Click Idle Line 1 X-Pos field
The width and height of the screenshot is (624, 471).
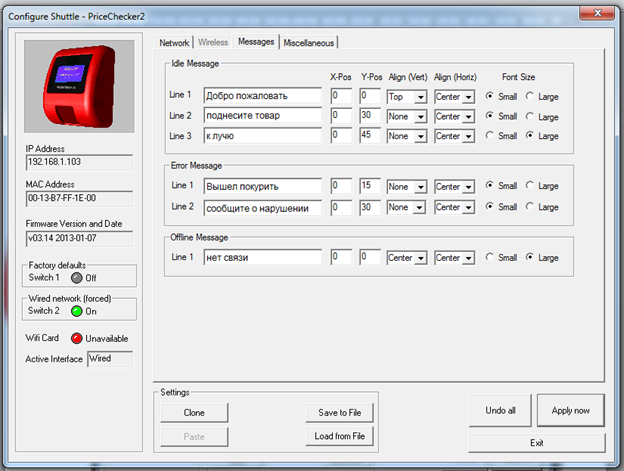click(x=341, y=96)
